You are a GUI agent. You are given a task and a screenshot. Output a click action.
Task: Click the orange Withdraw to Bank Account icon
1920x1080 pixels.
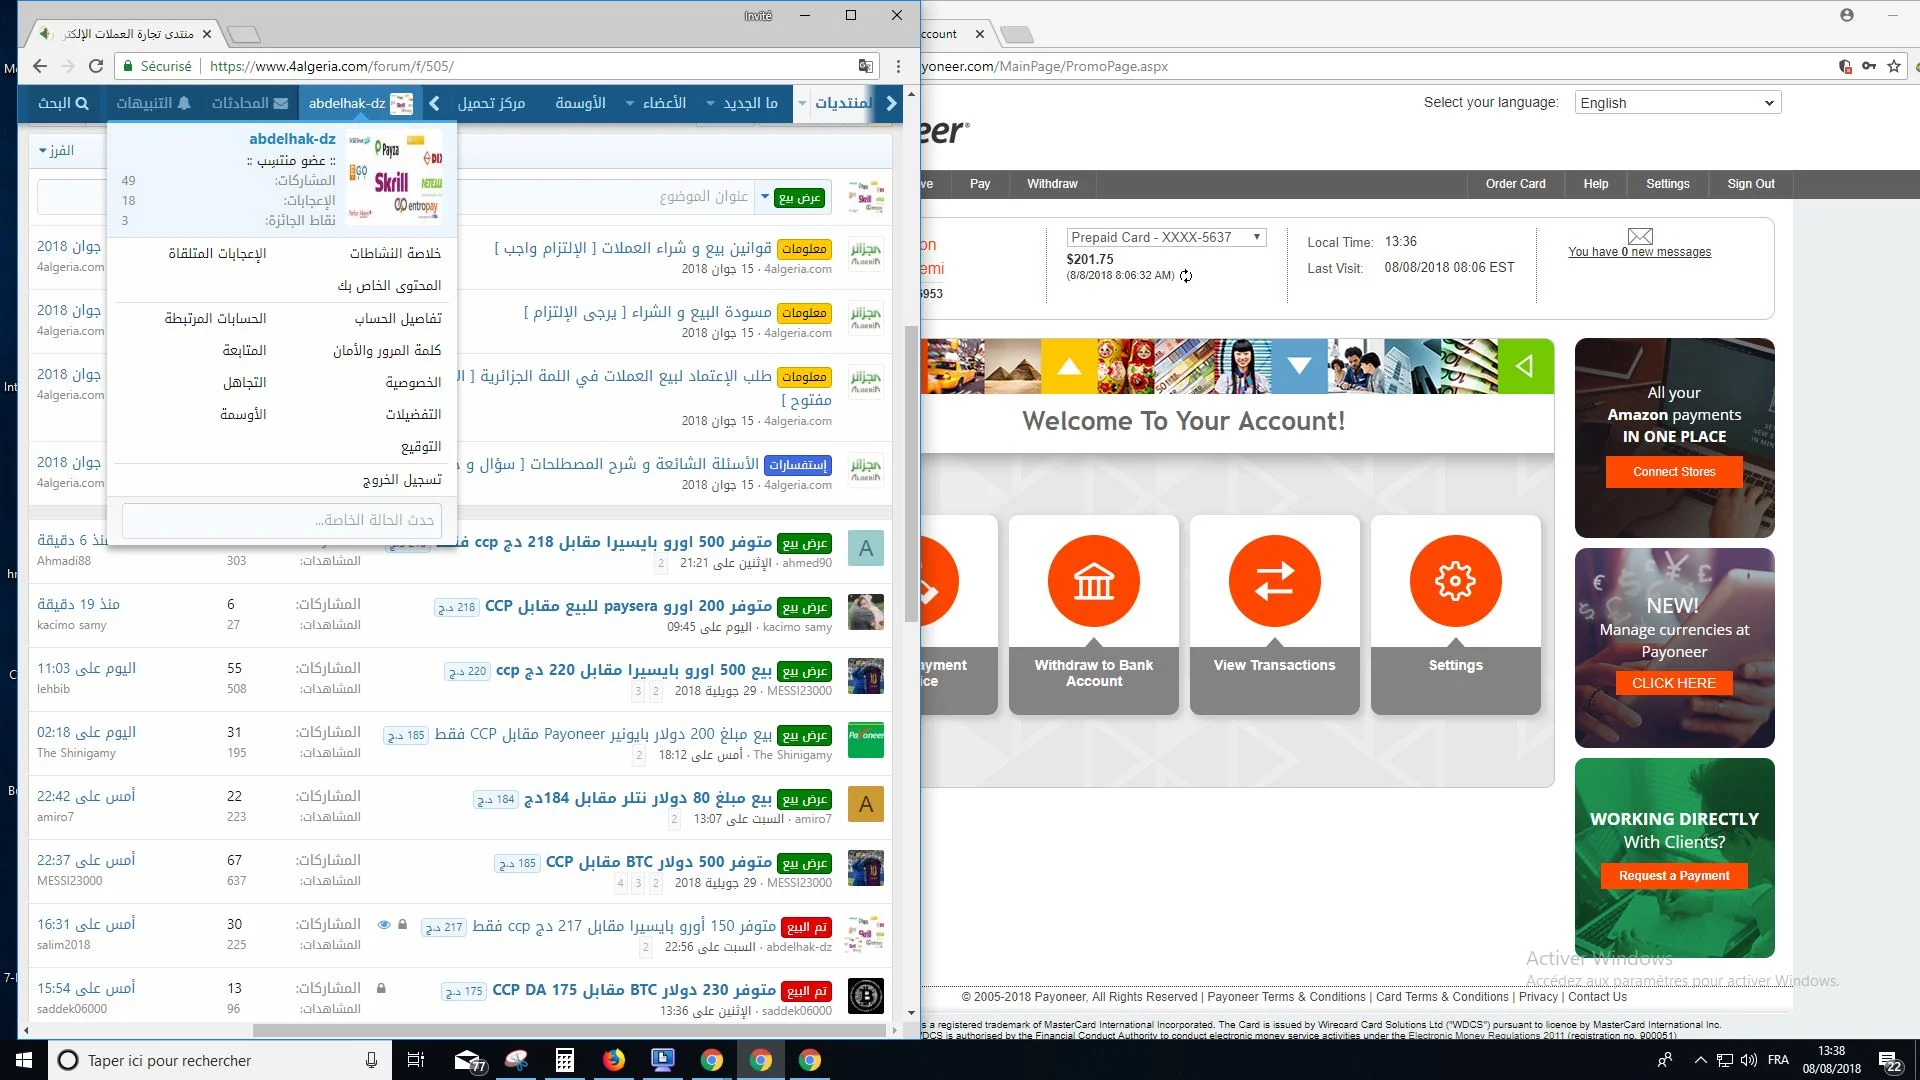coord(1093,581)
